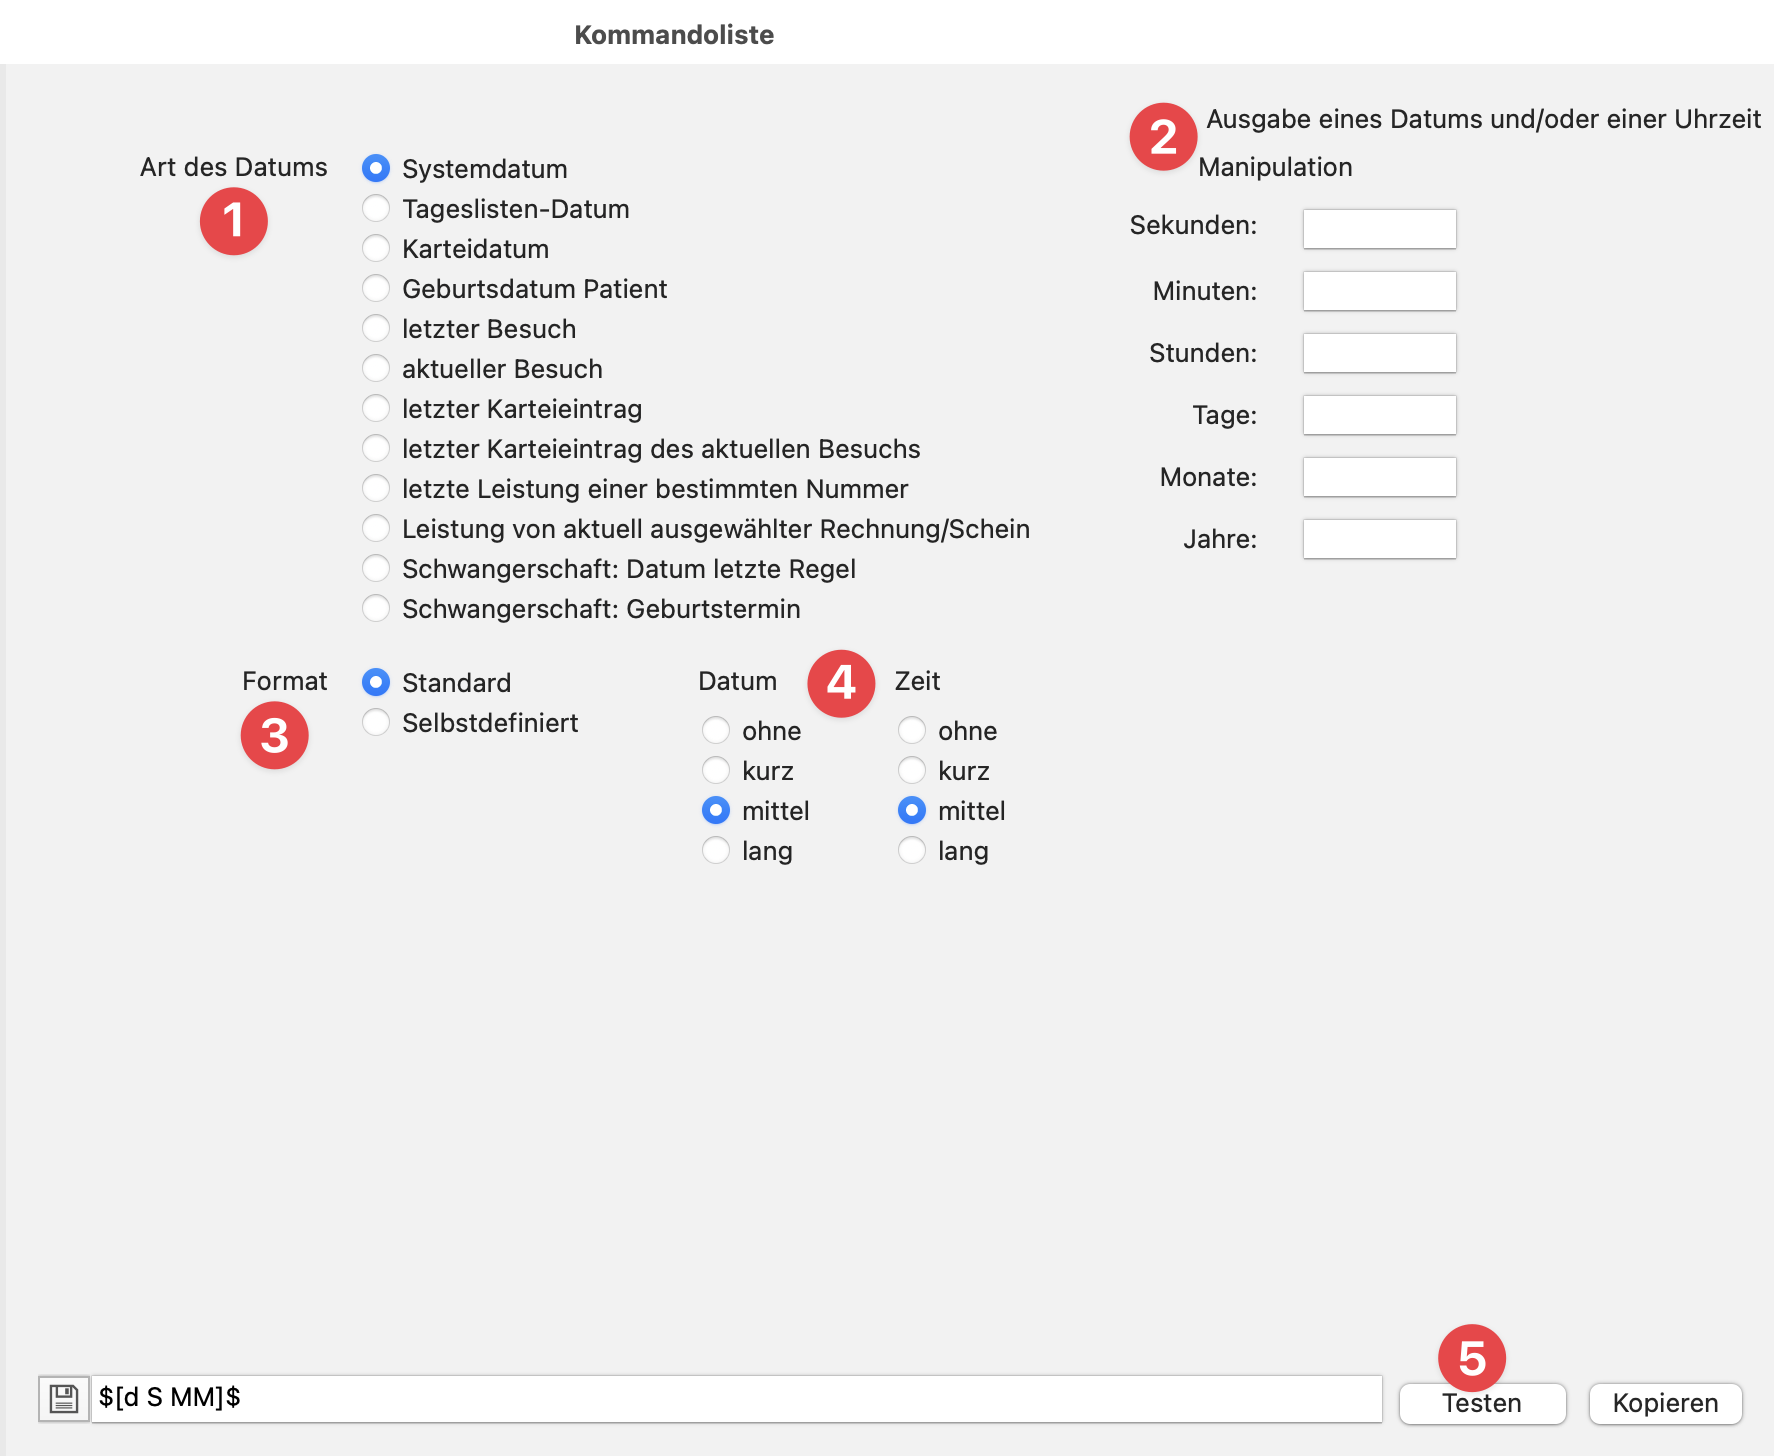Focus the Sekunden input field

coord(1379,228)
